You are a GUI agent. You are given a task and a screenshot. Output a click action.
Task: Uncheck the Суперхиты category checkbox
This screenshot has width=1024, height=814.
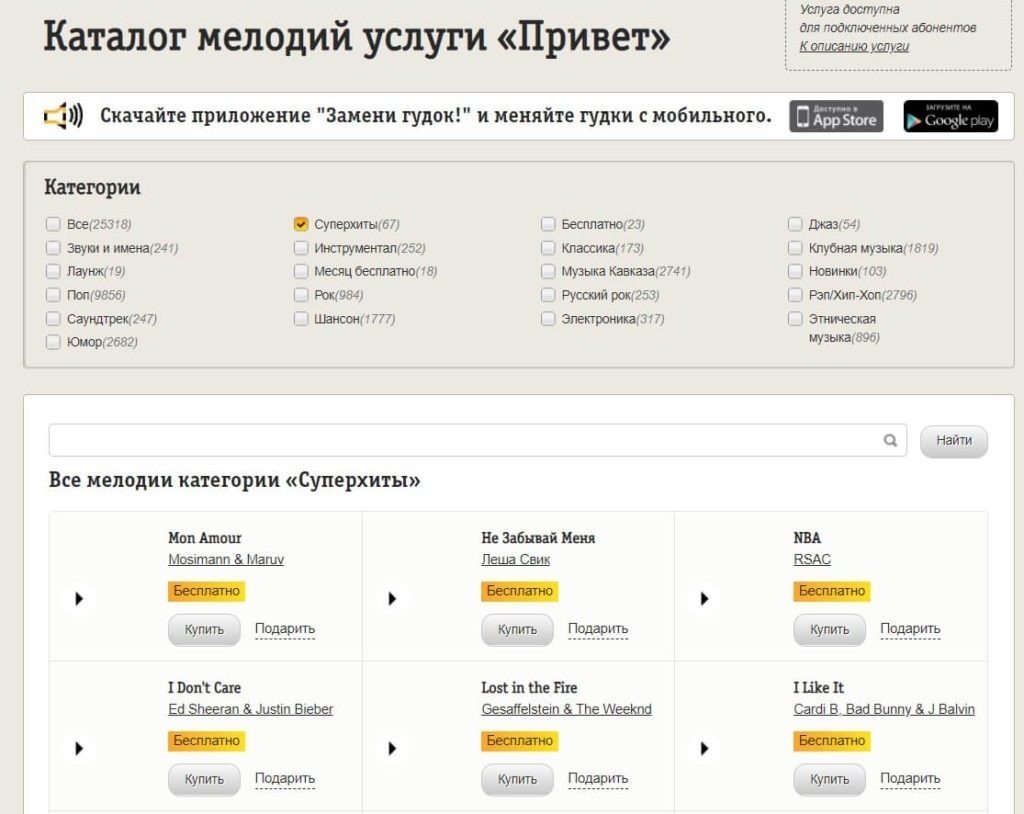[301, 224]
